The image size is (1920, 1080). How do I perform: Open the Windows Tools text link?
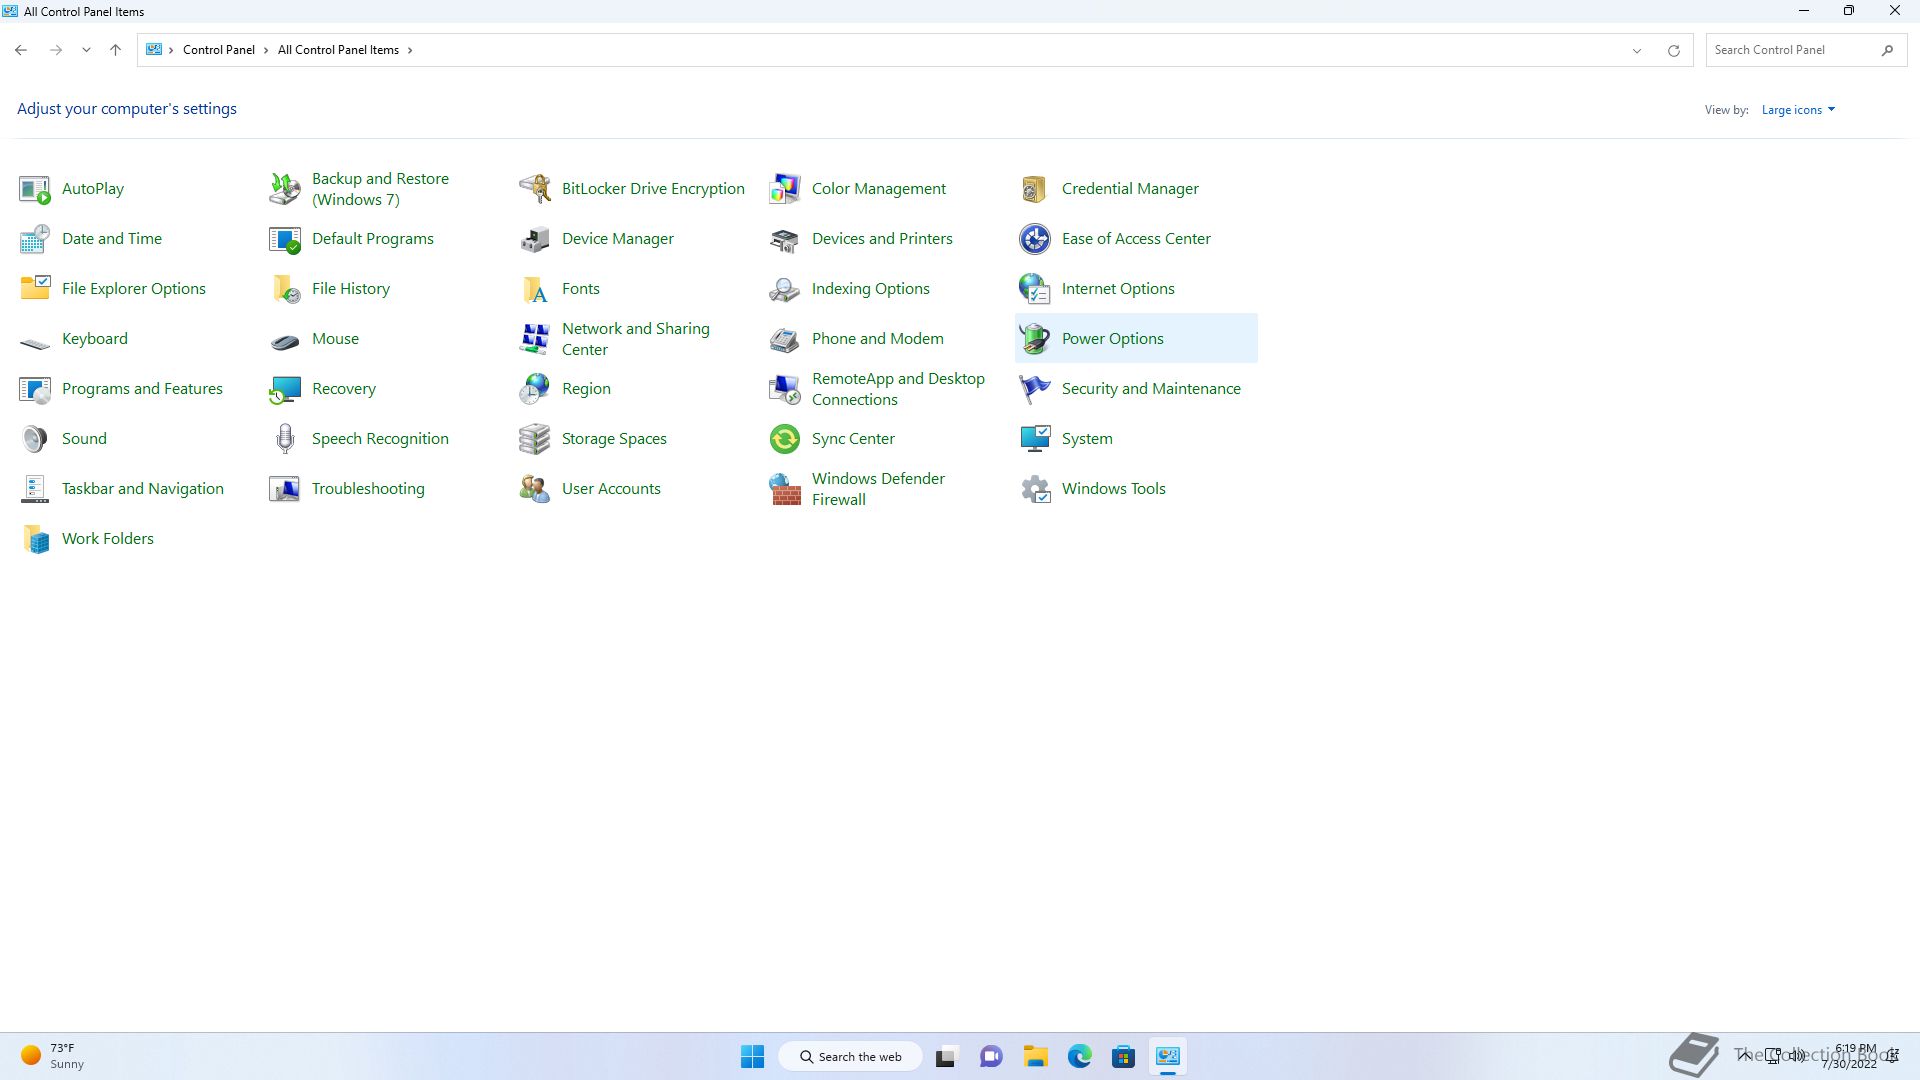[x=1114, y=489]
